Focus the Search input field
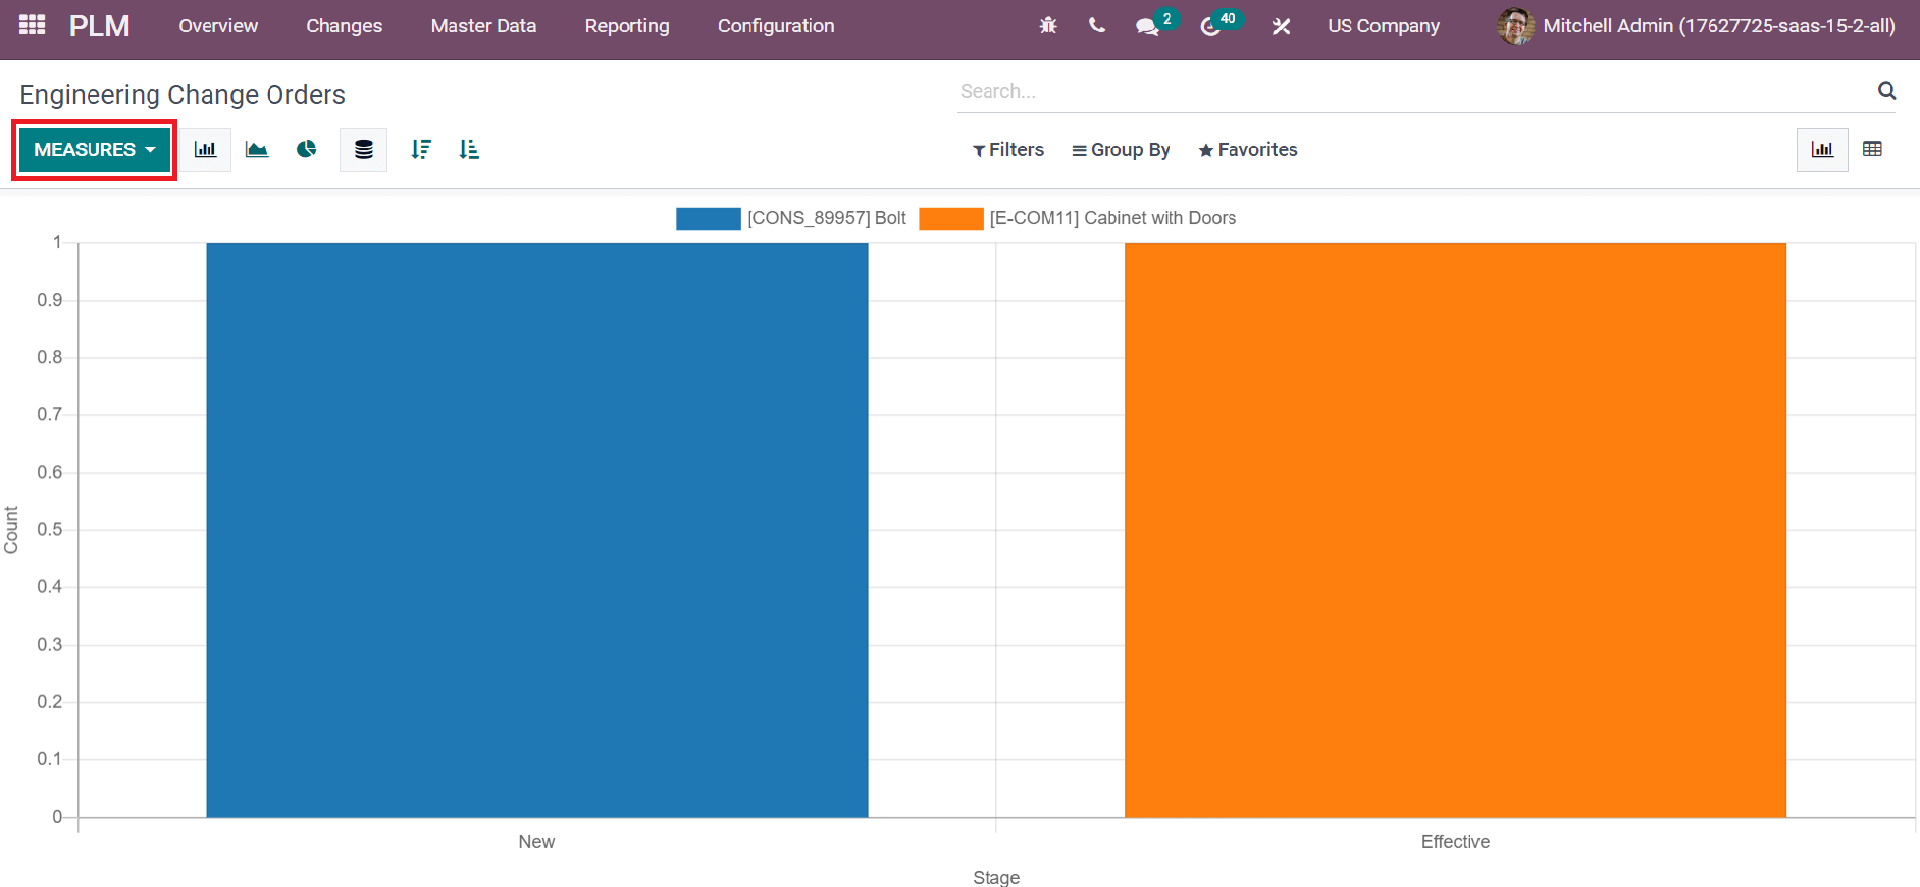Viewport: 1920px width, 887px height. coord(1412,91)
